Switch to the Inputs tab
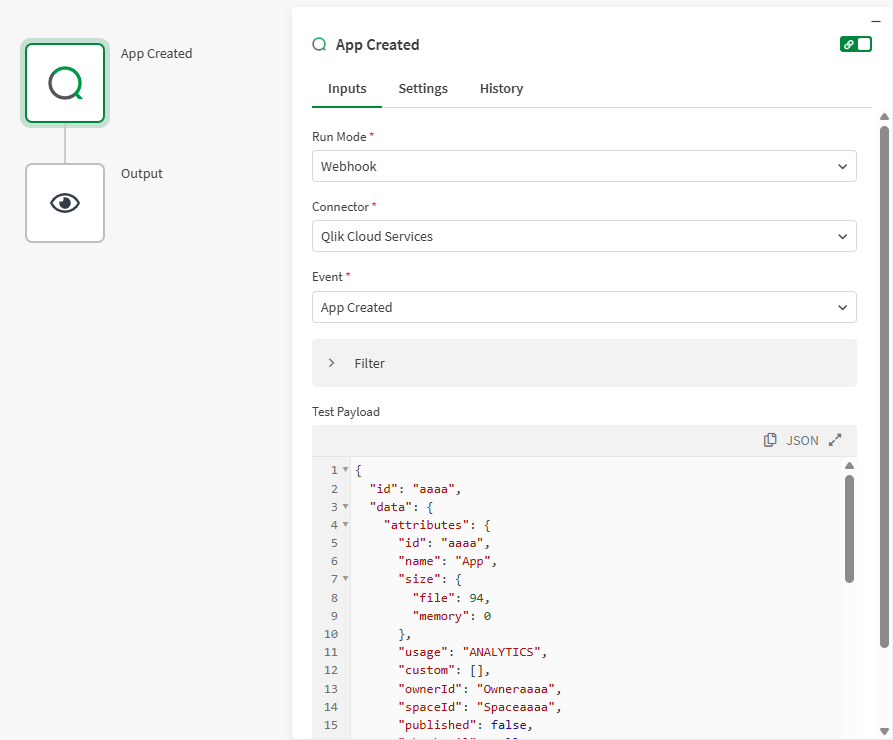This screenshot has width=893, height=740. tap(347, 89)
